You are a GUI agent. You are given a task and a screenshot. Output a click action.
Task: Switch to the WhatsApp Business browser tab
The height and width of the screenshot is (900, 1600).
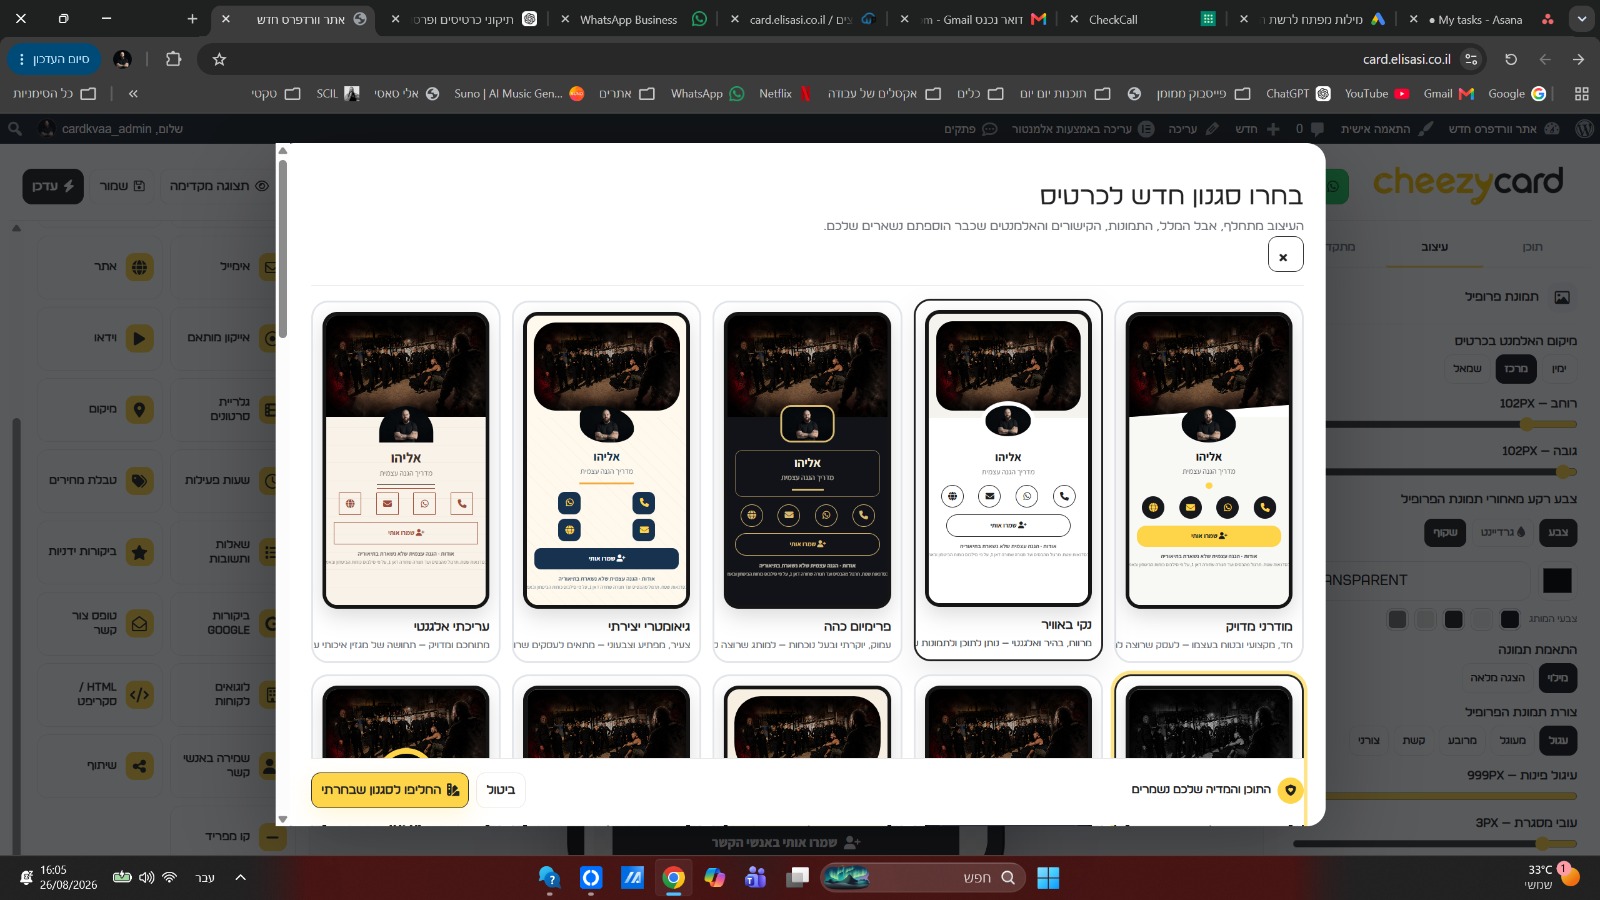(633, 19)
